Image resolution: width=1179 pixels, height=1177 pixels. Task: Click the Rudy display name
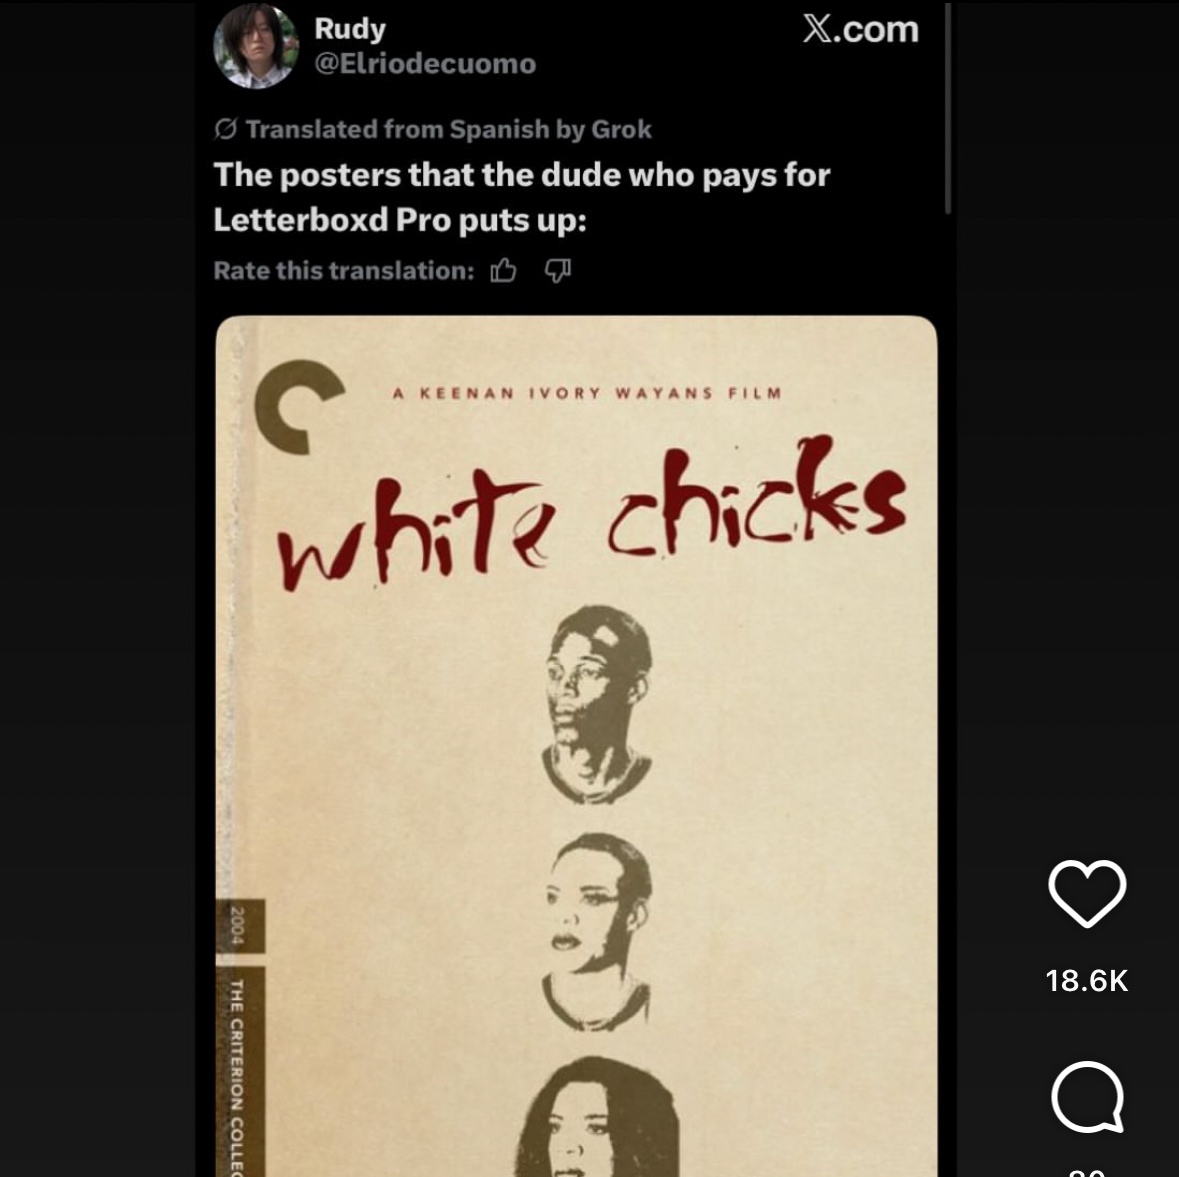(350, 29)
